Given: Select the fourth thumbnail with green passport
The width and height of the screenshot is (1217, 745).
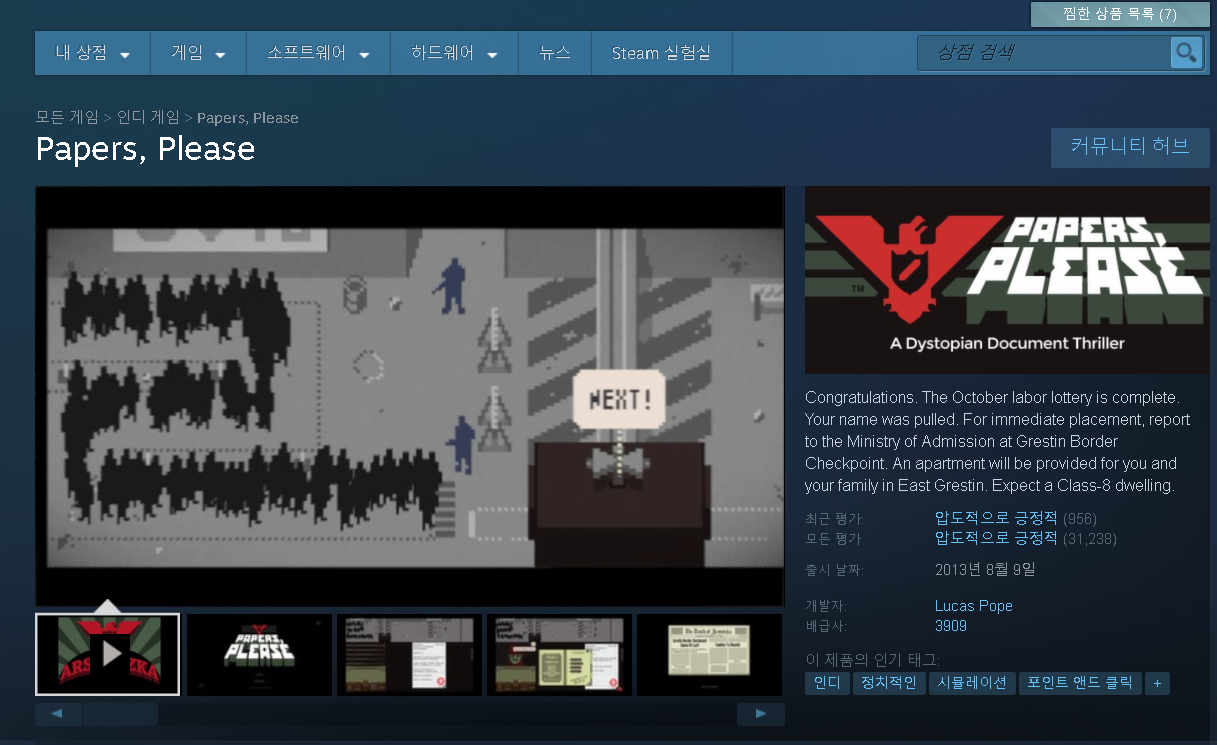Looking at the screenshot, I should click(559, 654).
